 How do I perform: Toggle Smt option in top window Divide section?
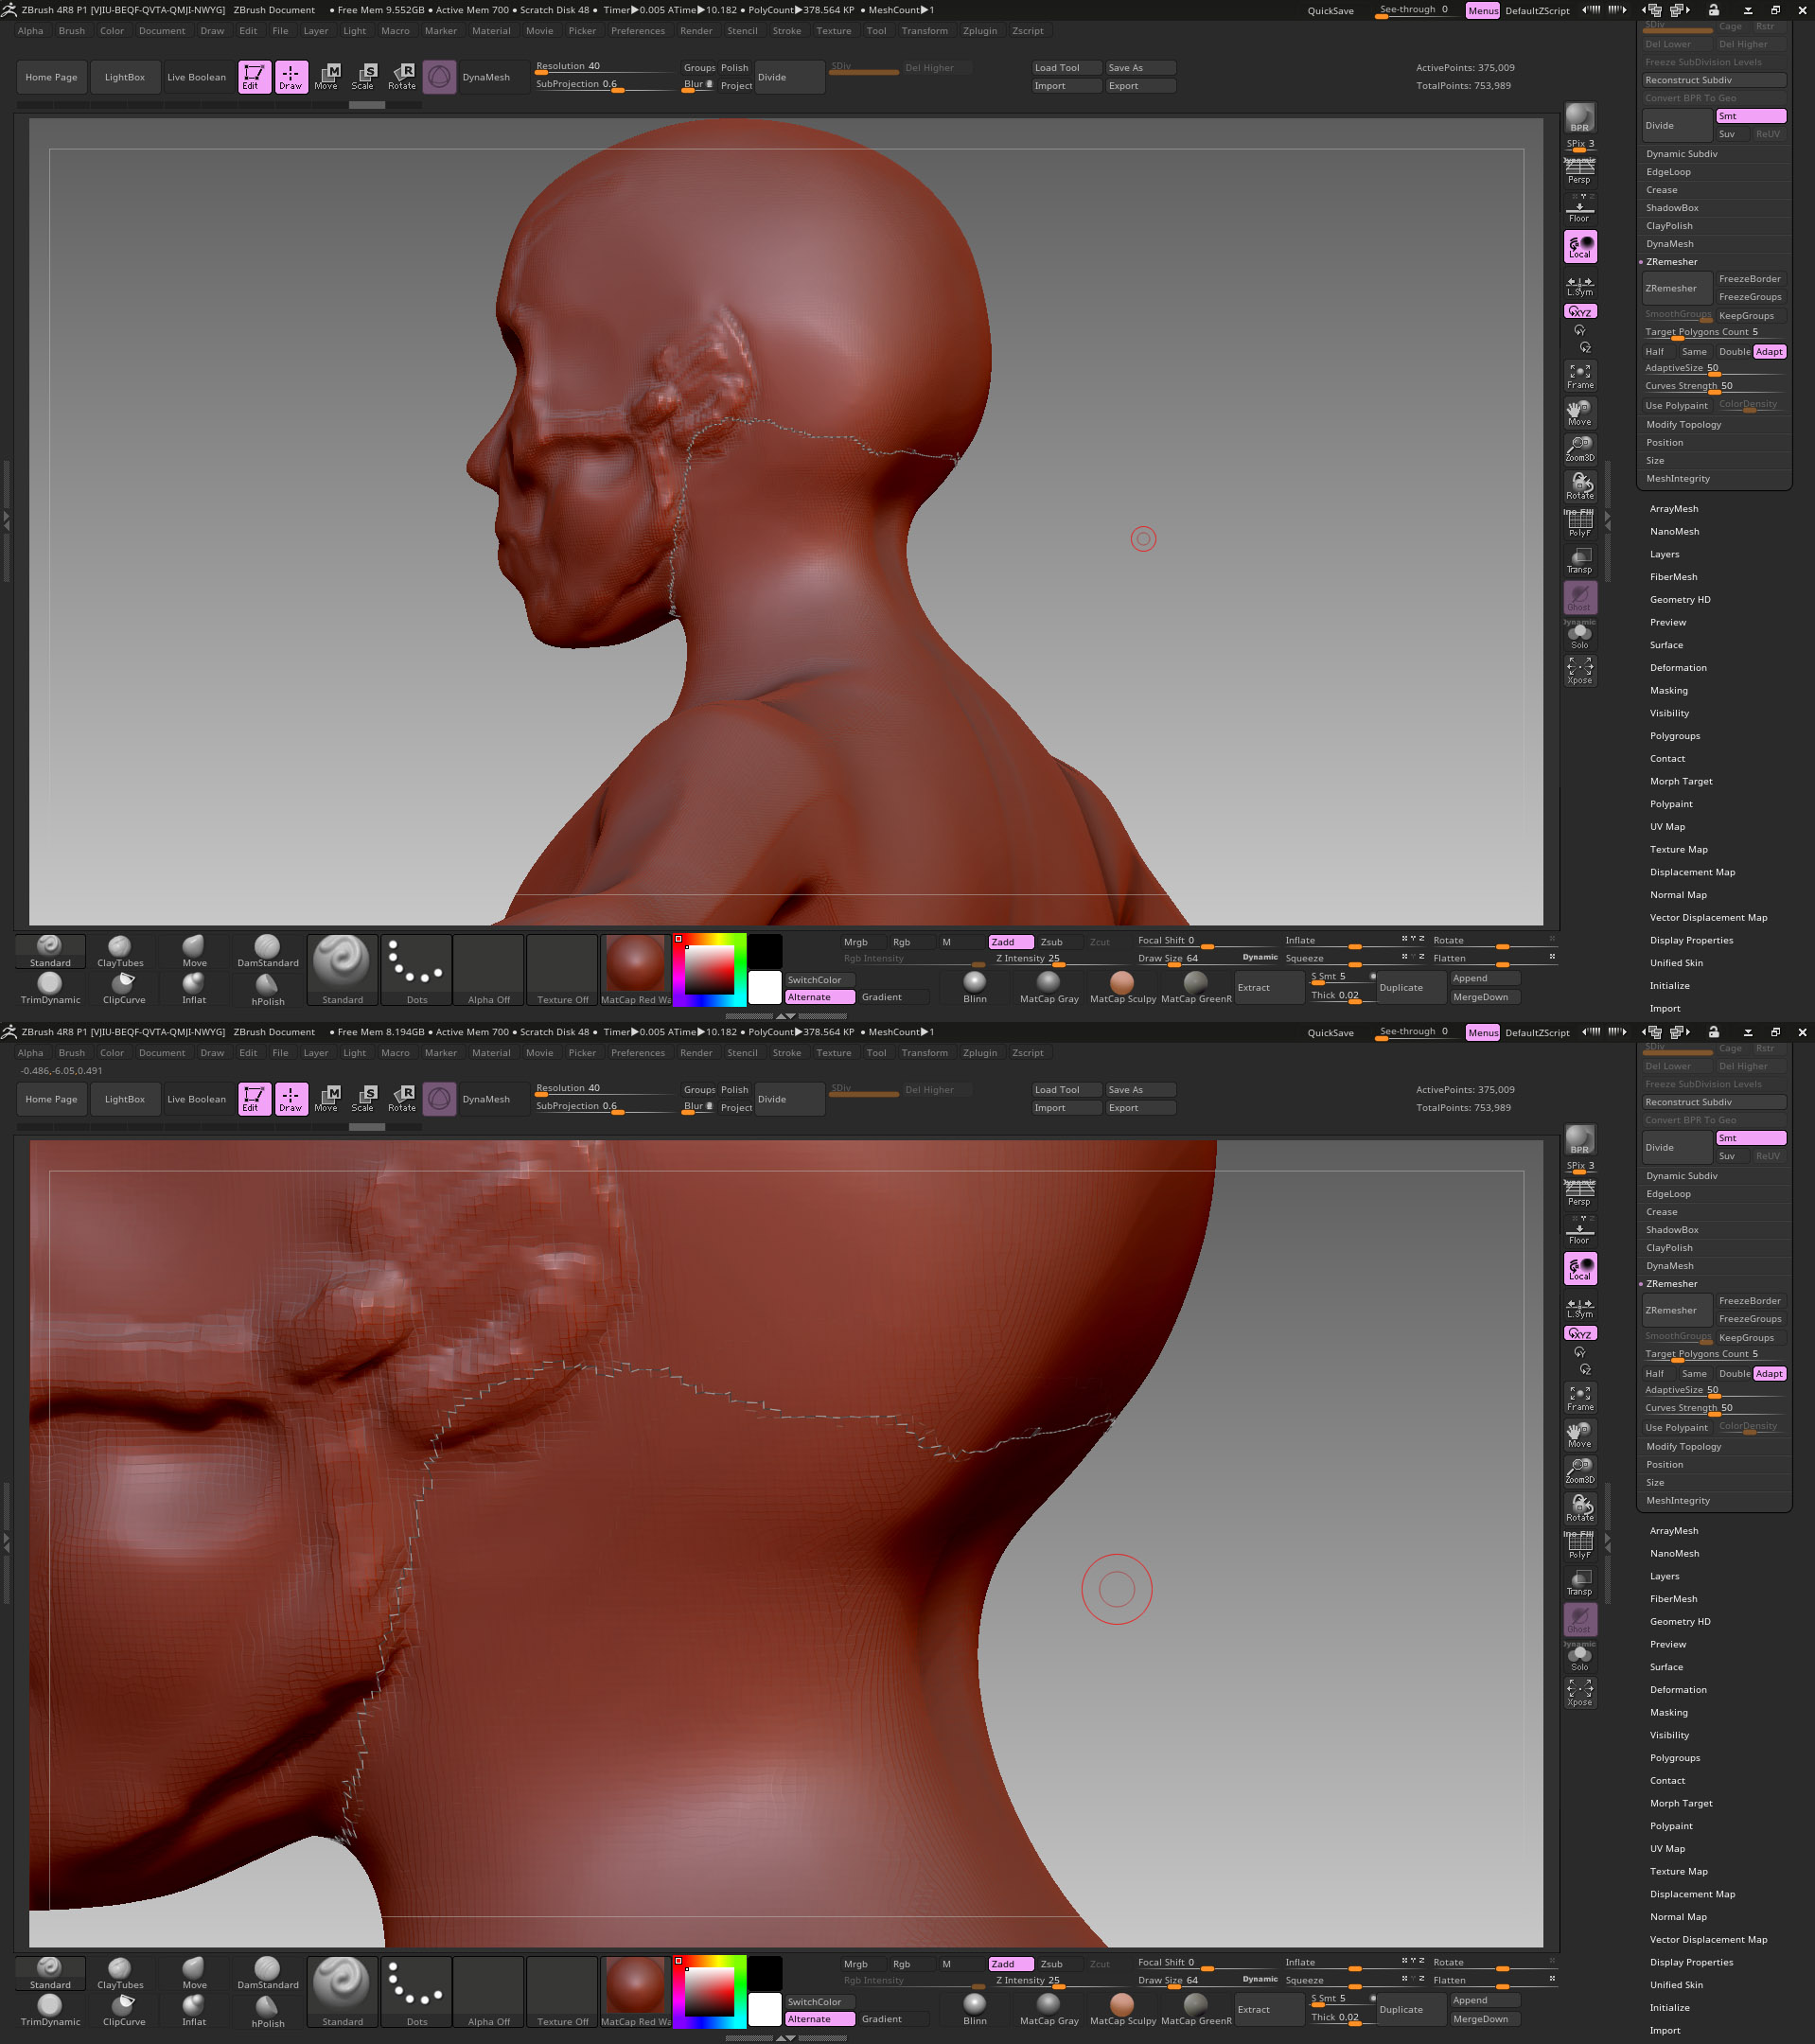[x=1750, y=116]
